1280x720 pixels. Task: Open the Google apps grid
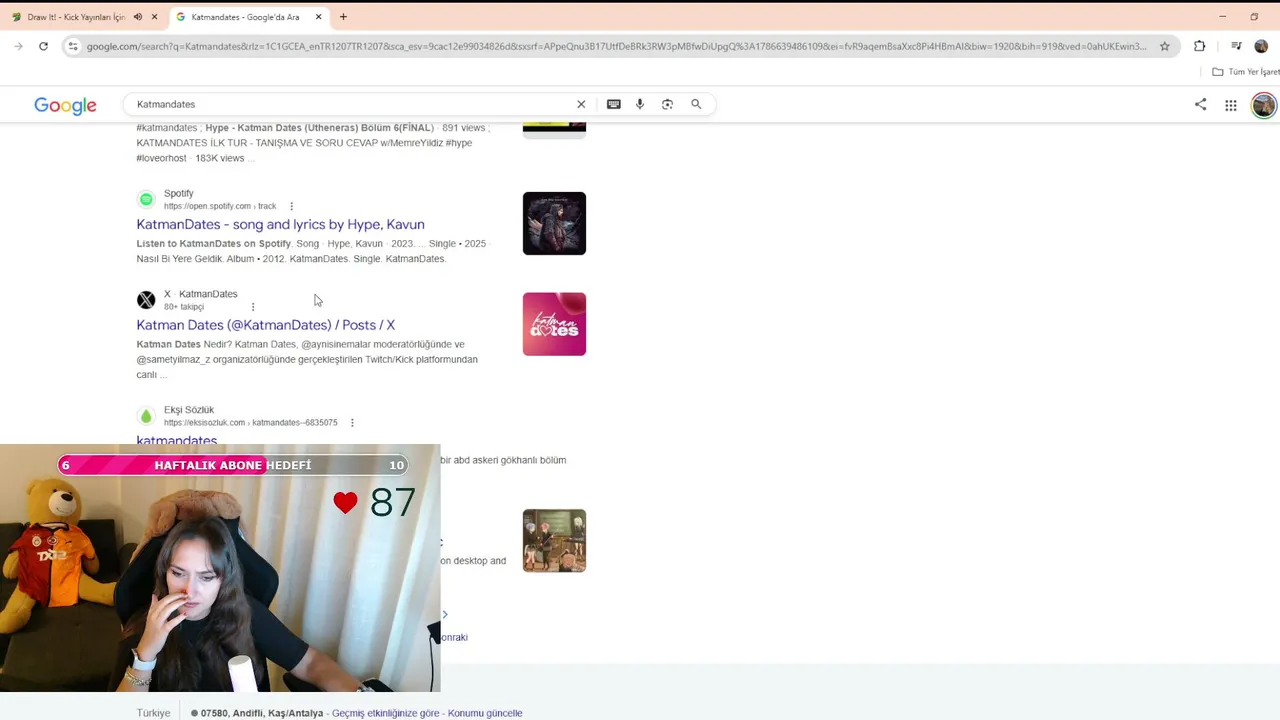coord(1231,105)
